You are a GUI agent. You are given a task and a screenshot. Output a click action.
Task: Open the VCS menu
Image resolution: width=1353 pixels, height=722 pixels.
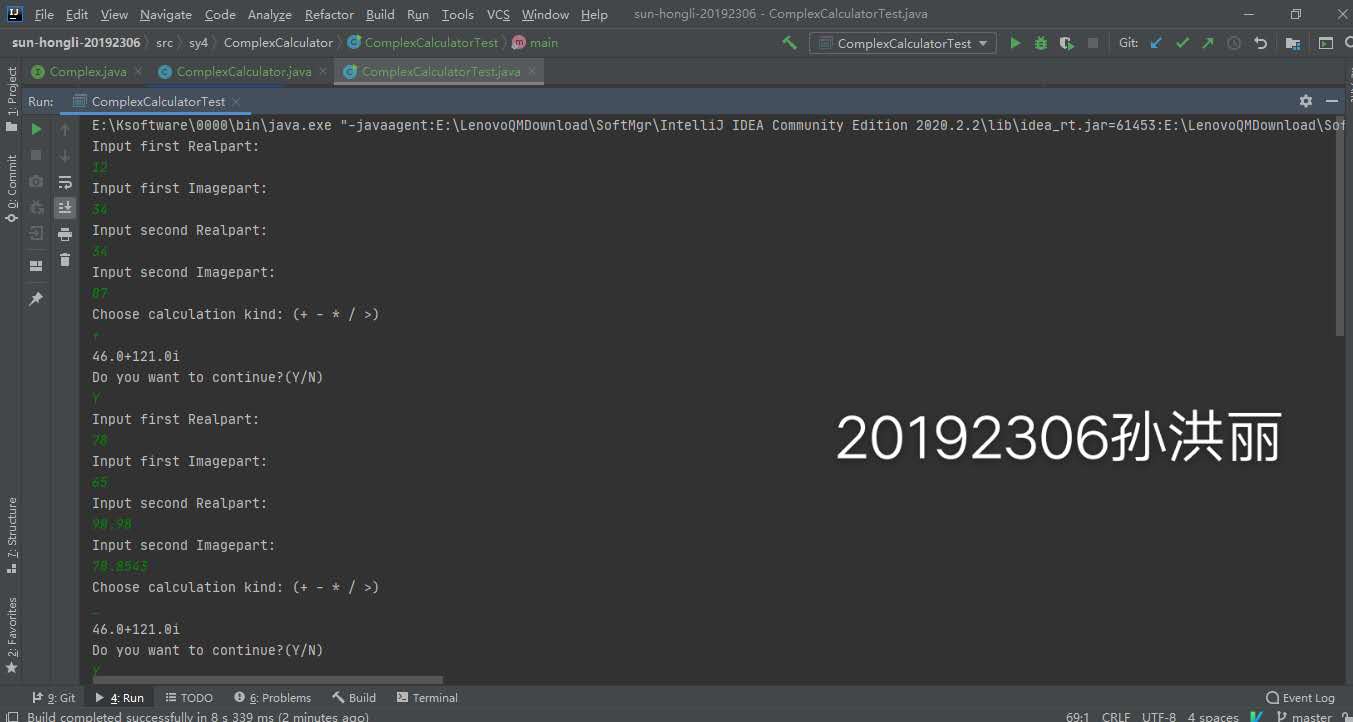coord(498,15)
